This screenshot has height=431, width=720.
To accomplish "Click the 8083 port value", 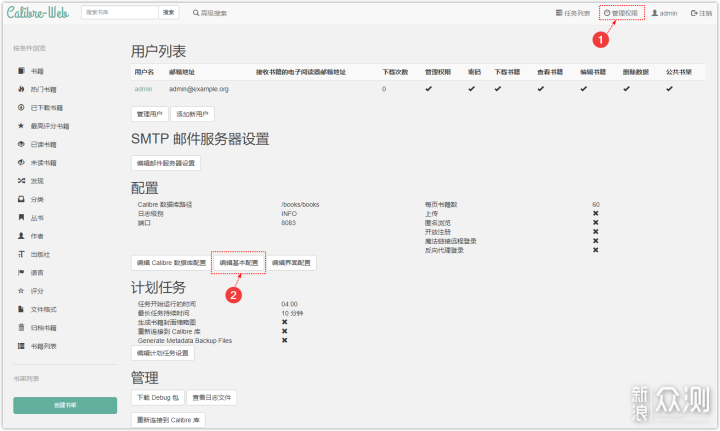I will [x=289, y=223].
